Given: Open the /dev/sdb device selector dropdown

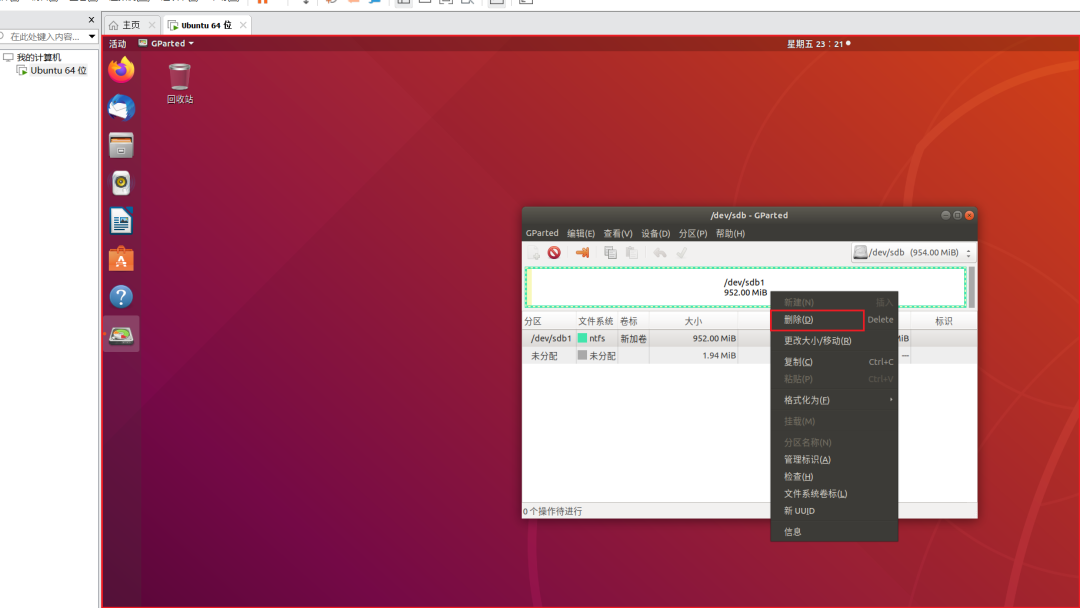Looking at the screenshot, I should point(913,253).
